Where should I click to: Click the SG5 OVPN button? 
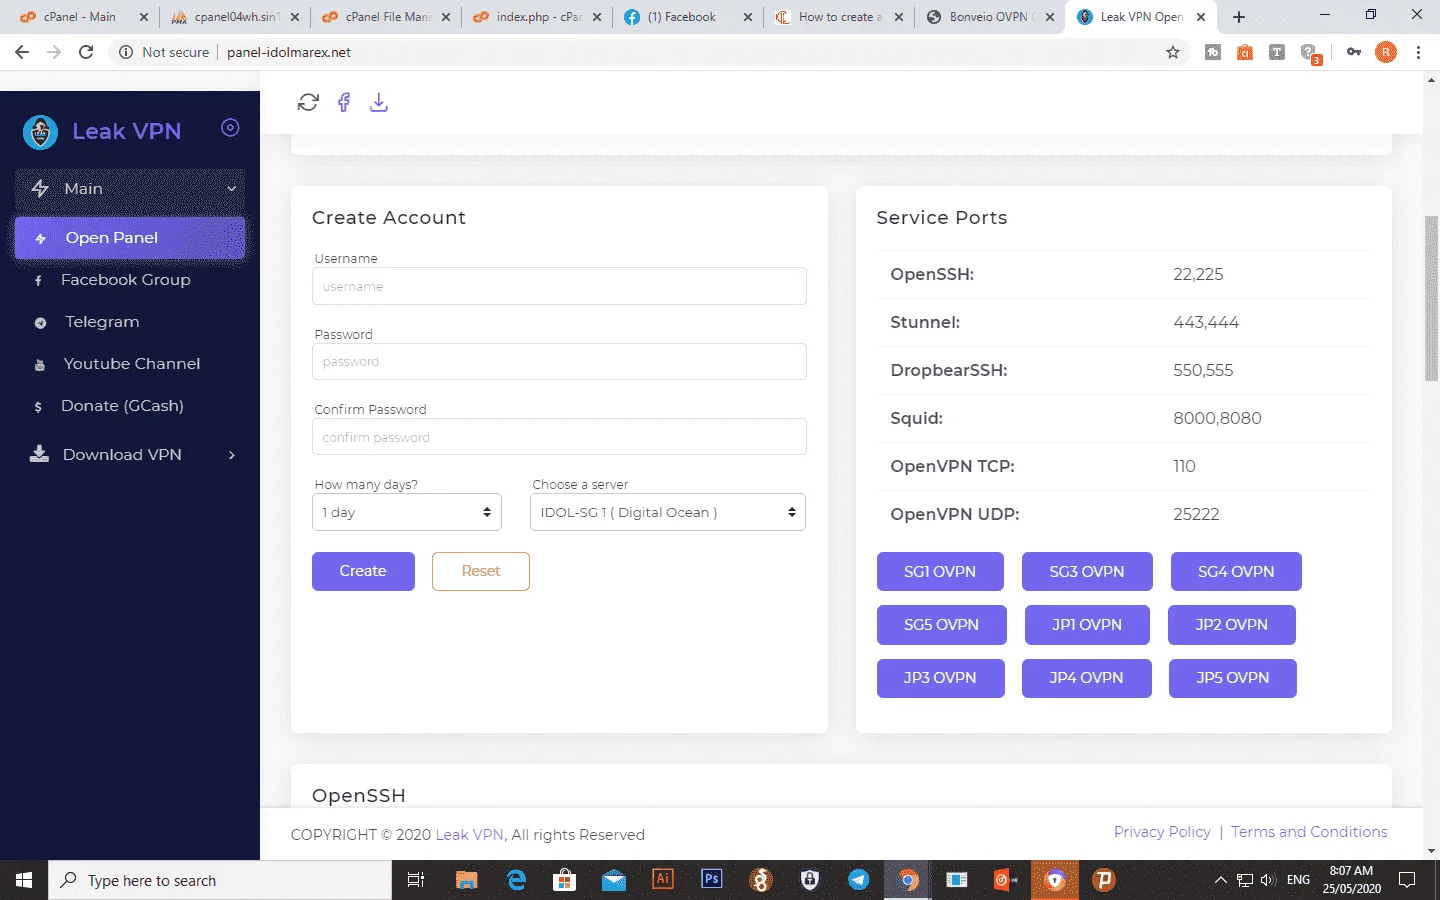942,625
